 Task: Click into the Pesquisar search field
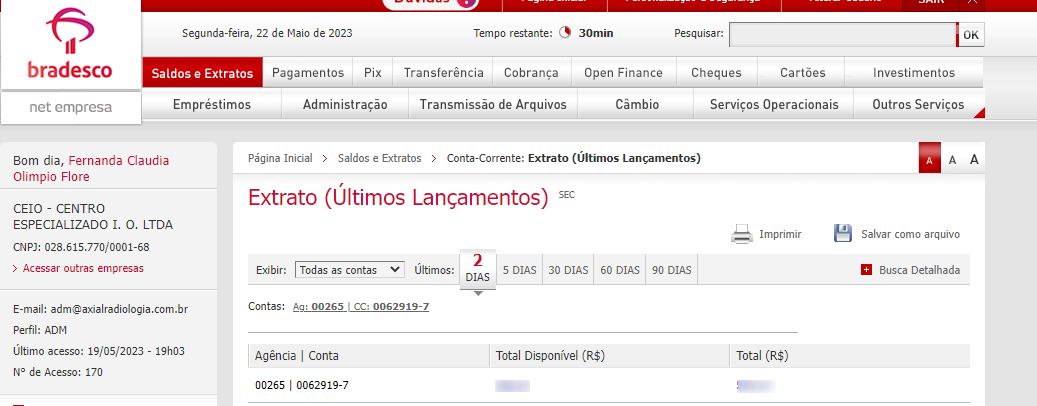point(843,35)
